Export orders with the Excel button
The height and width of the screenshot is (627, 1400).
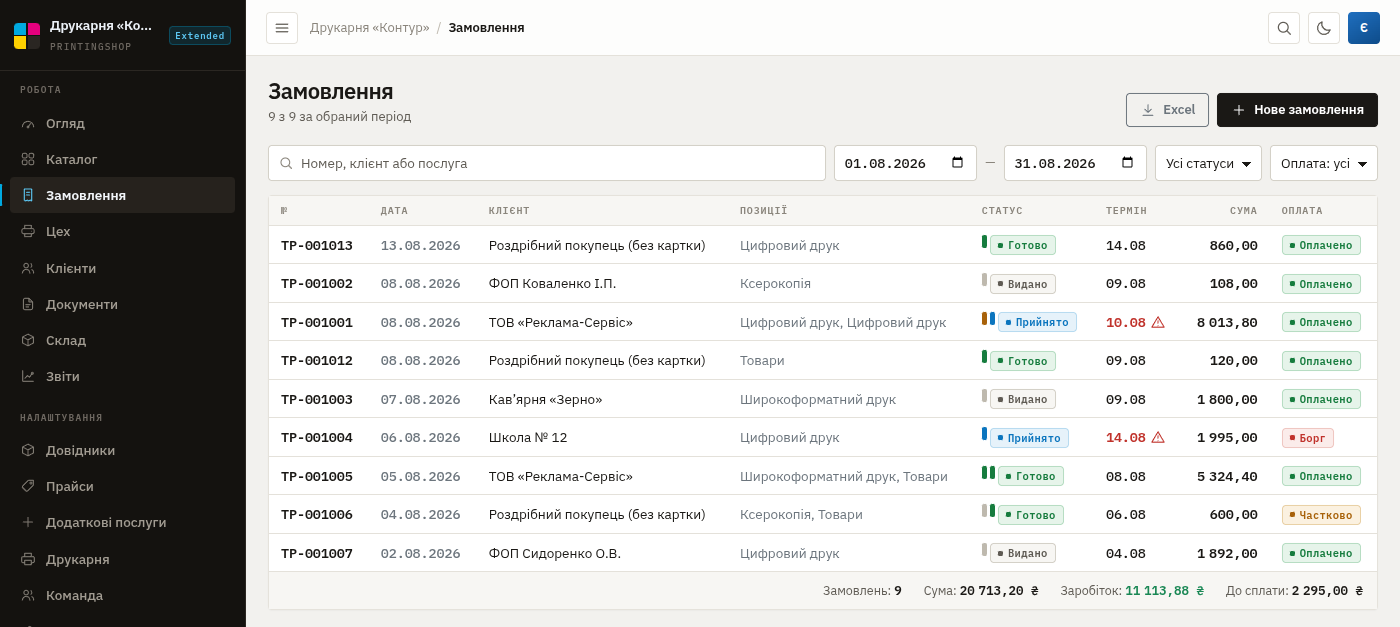click(x=1167, y=110)
